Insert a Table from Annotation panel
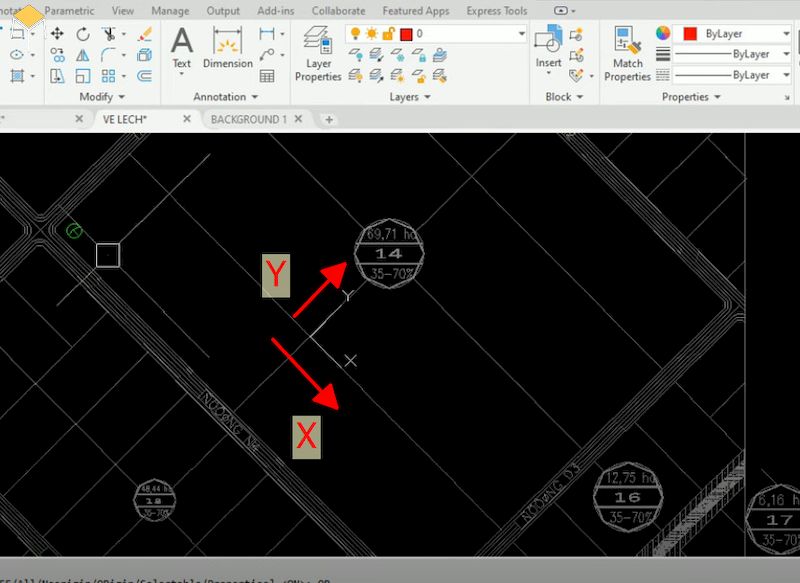The height and width of the screenshot is (583, 800). [x=267, y=76]
